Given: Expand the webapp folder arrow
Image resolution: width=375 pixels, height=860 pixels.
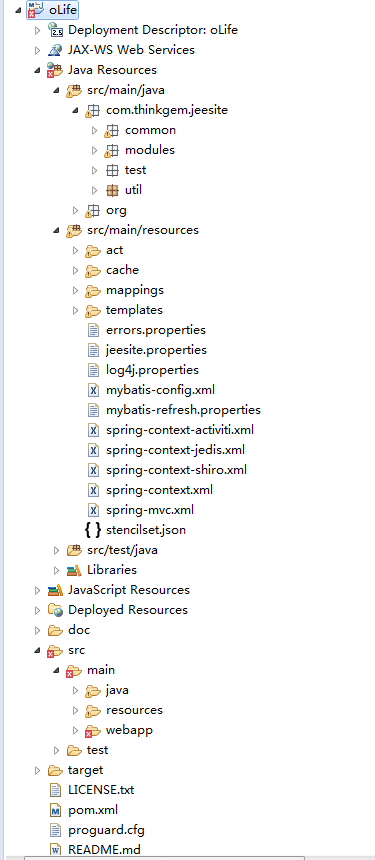Looking at the screenshot, I should pos(76,731).
